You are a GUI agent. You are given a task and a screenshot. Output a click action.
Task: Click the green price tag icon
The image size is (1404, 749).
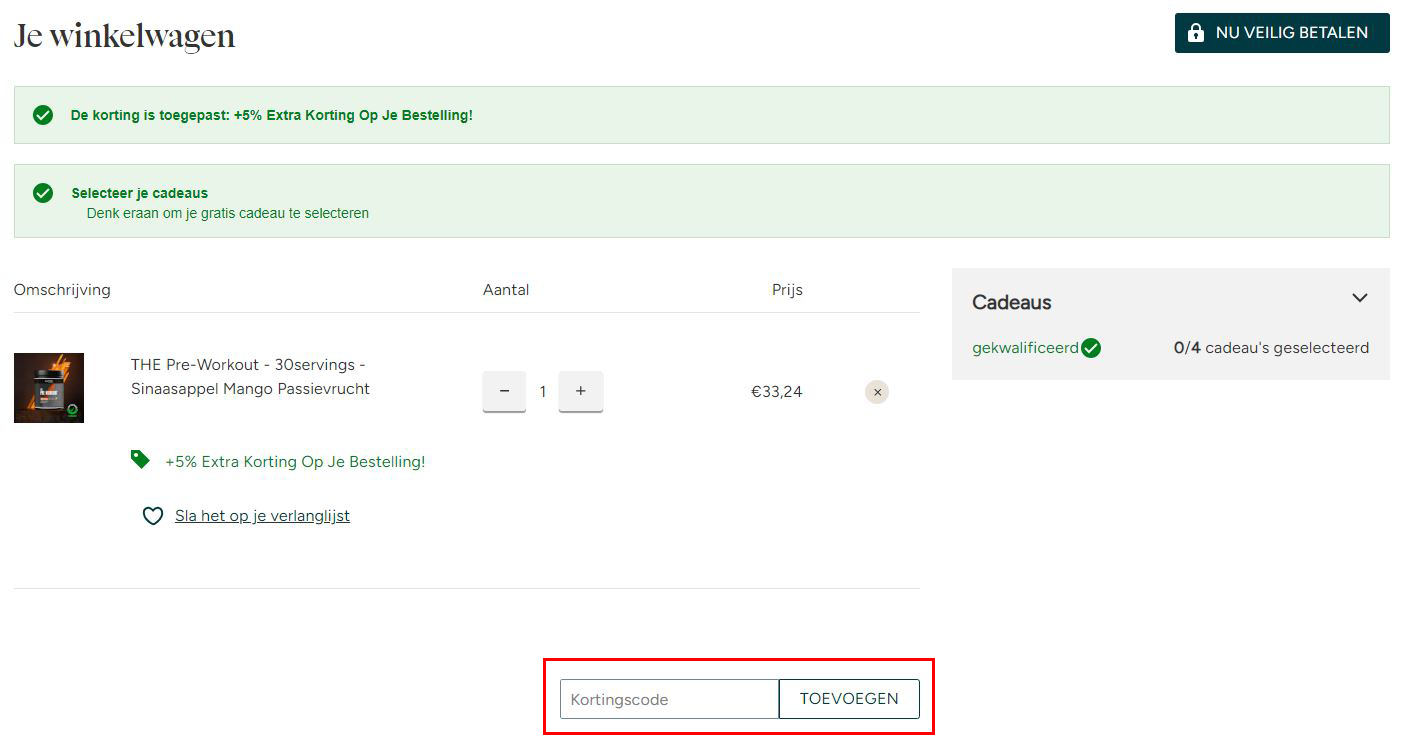point(140,460)
